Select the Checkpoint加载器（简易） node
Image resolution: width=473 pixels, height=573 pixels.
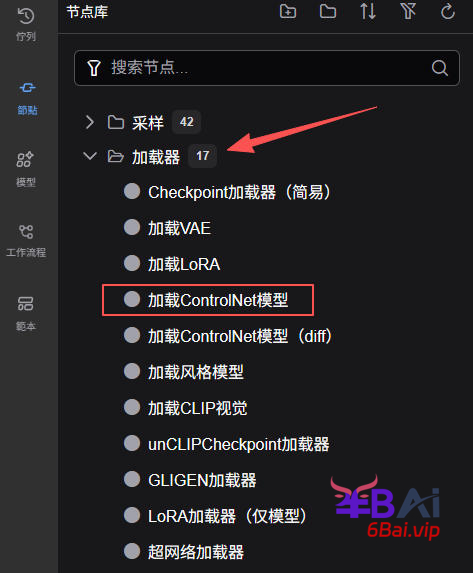click(x=227, y=192)
